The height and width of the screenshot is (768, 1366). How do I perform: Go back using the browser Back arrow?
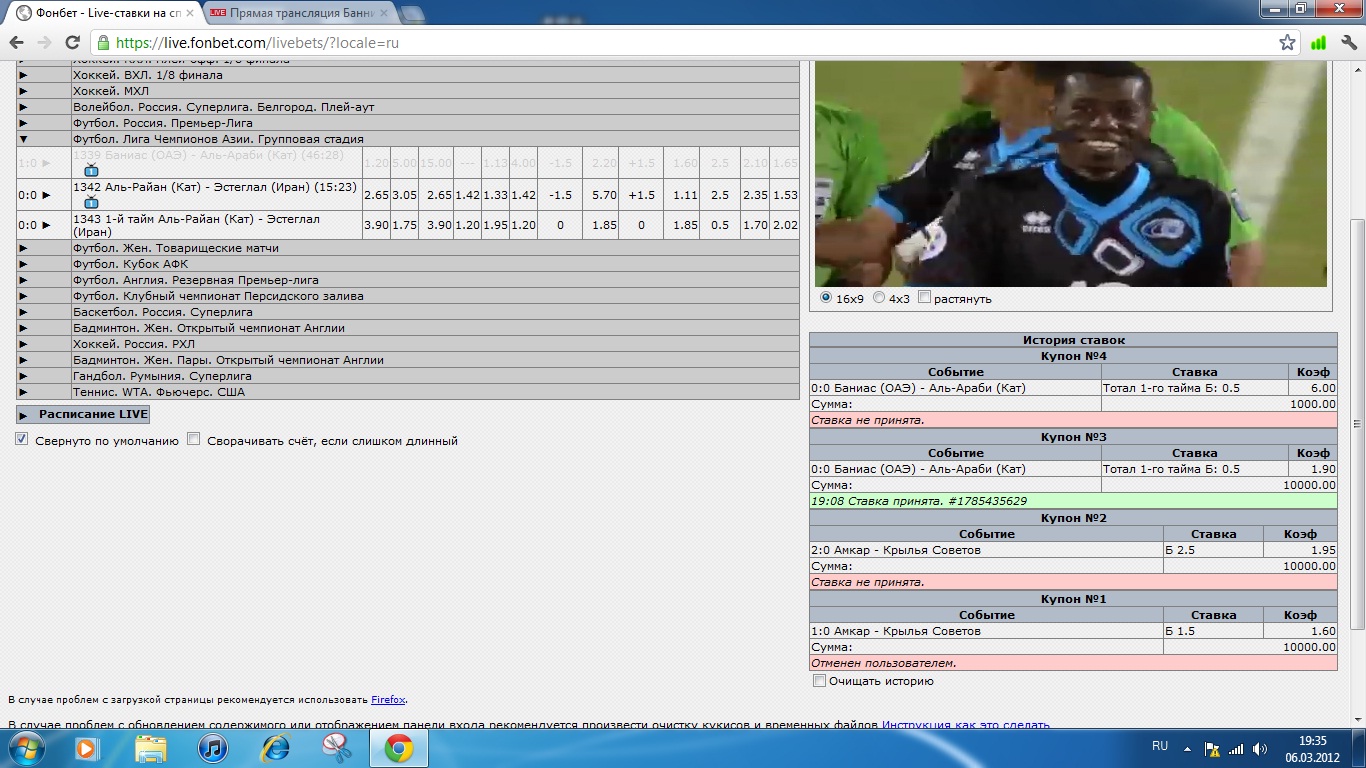pos(16,43)
